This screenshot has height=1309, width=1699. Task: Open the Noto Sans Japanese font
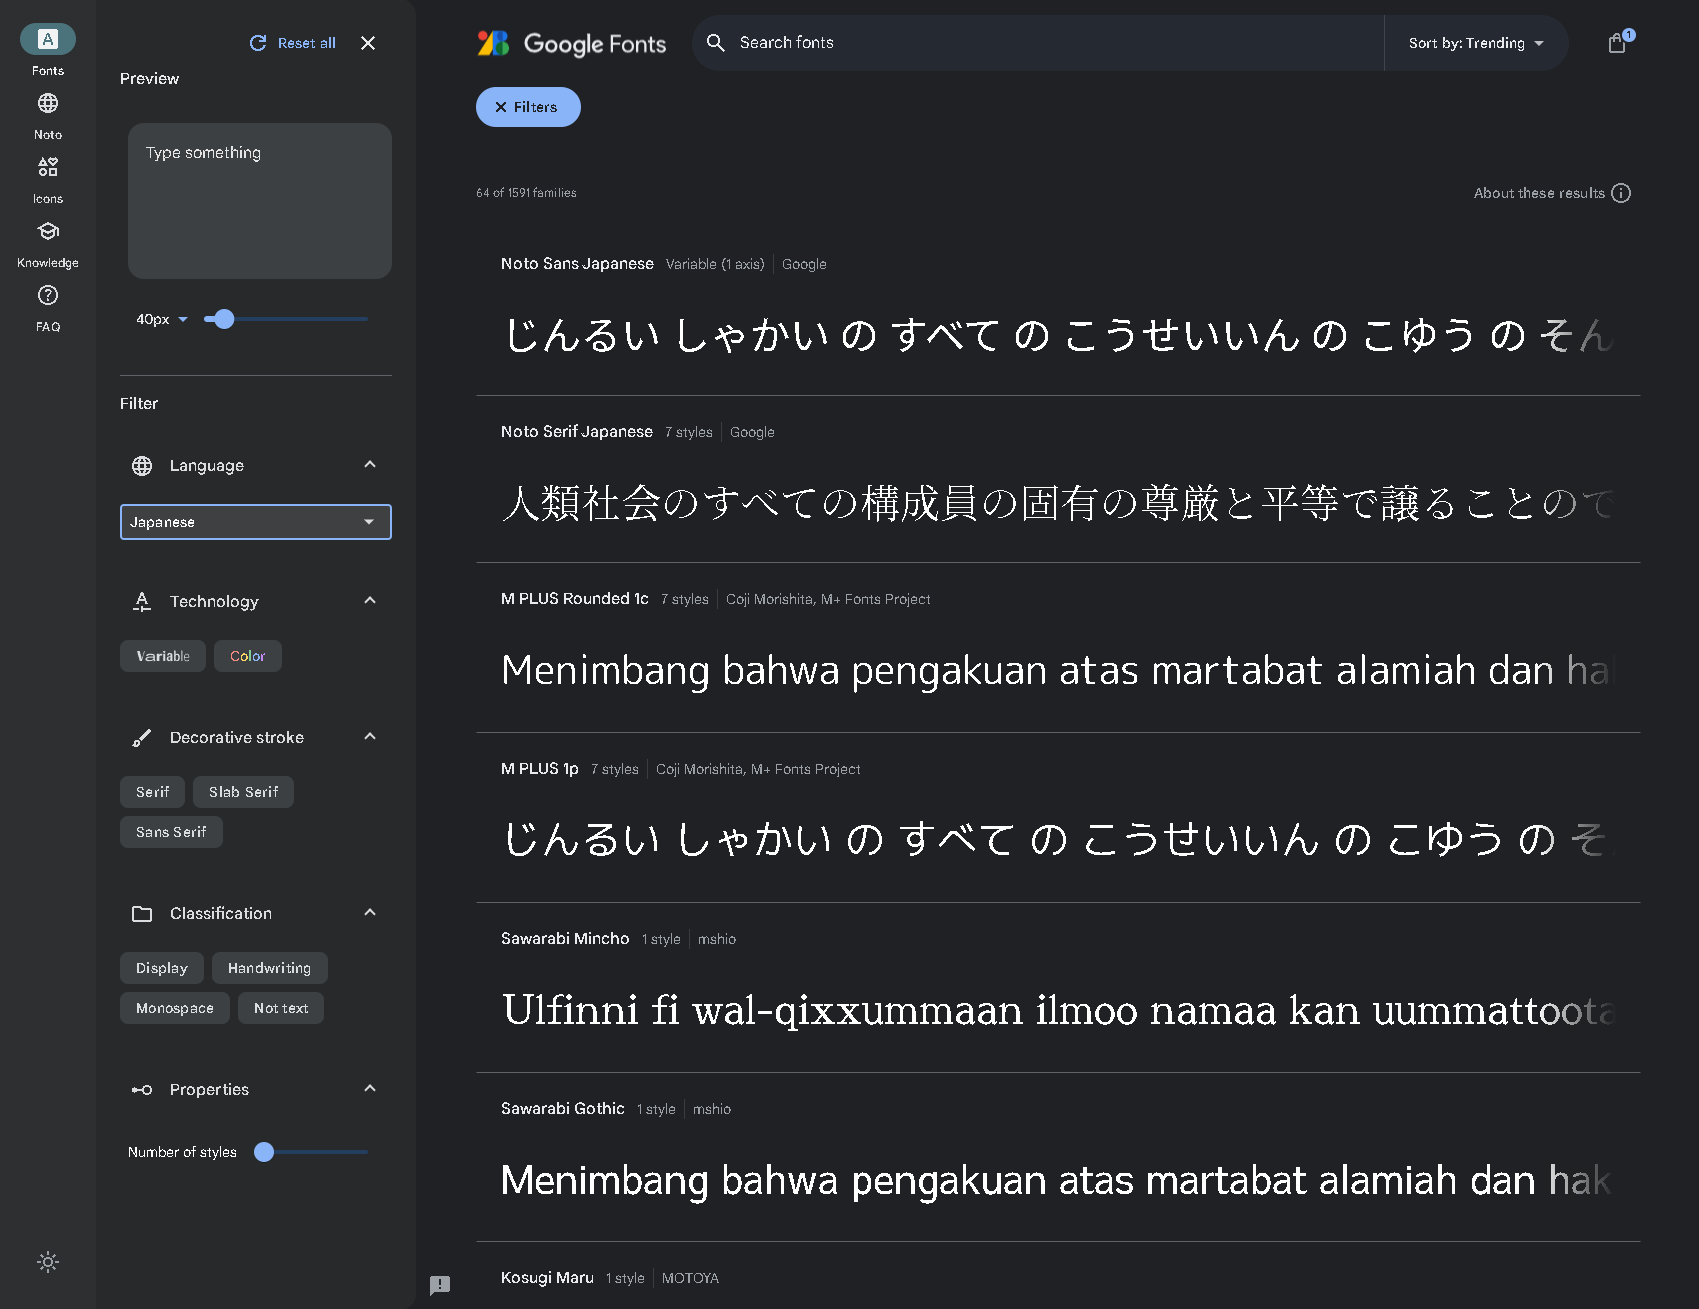pos(577,264)
